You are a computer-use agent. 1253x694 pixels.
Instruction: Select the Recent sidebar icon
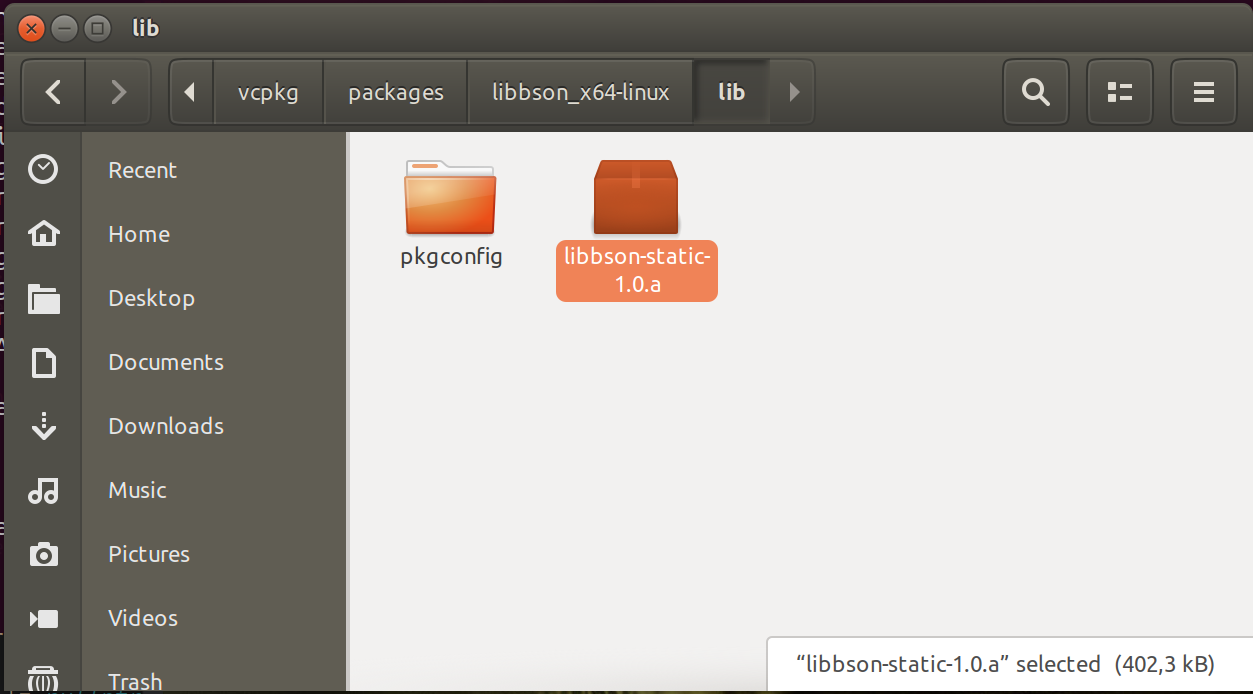(43, 169)
